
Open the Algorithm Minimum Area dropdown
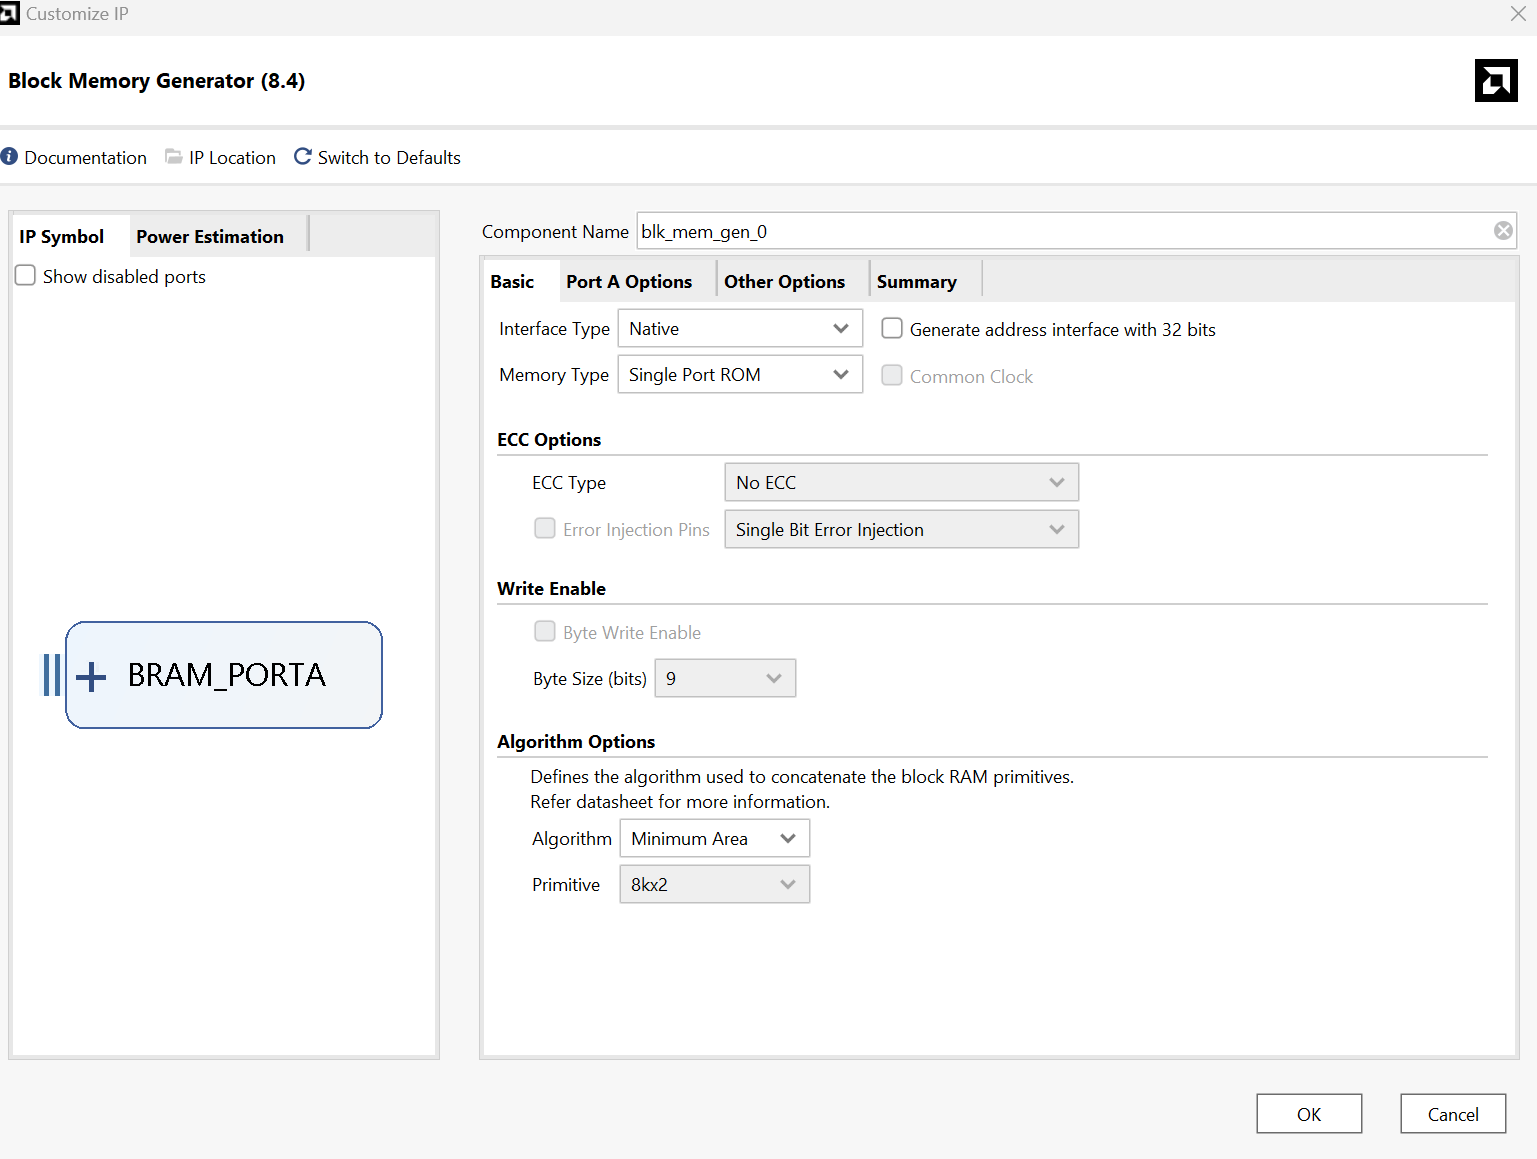coord(715,838)
